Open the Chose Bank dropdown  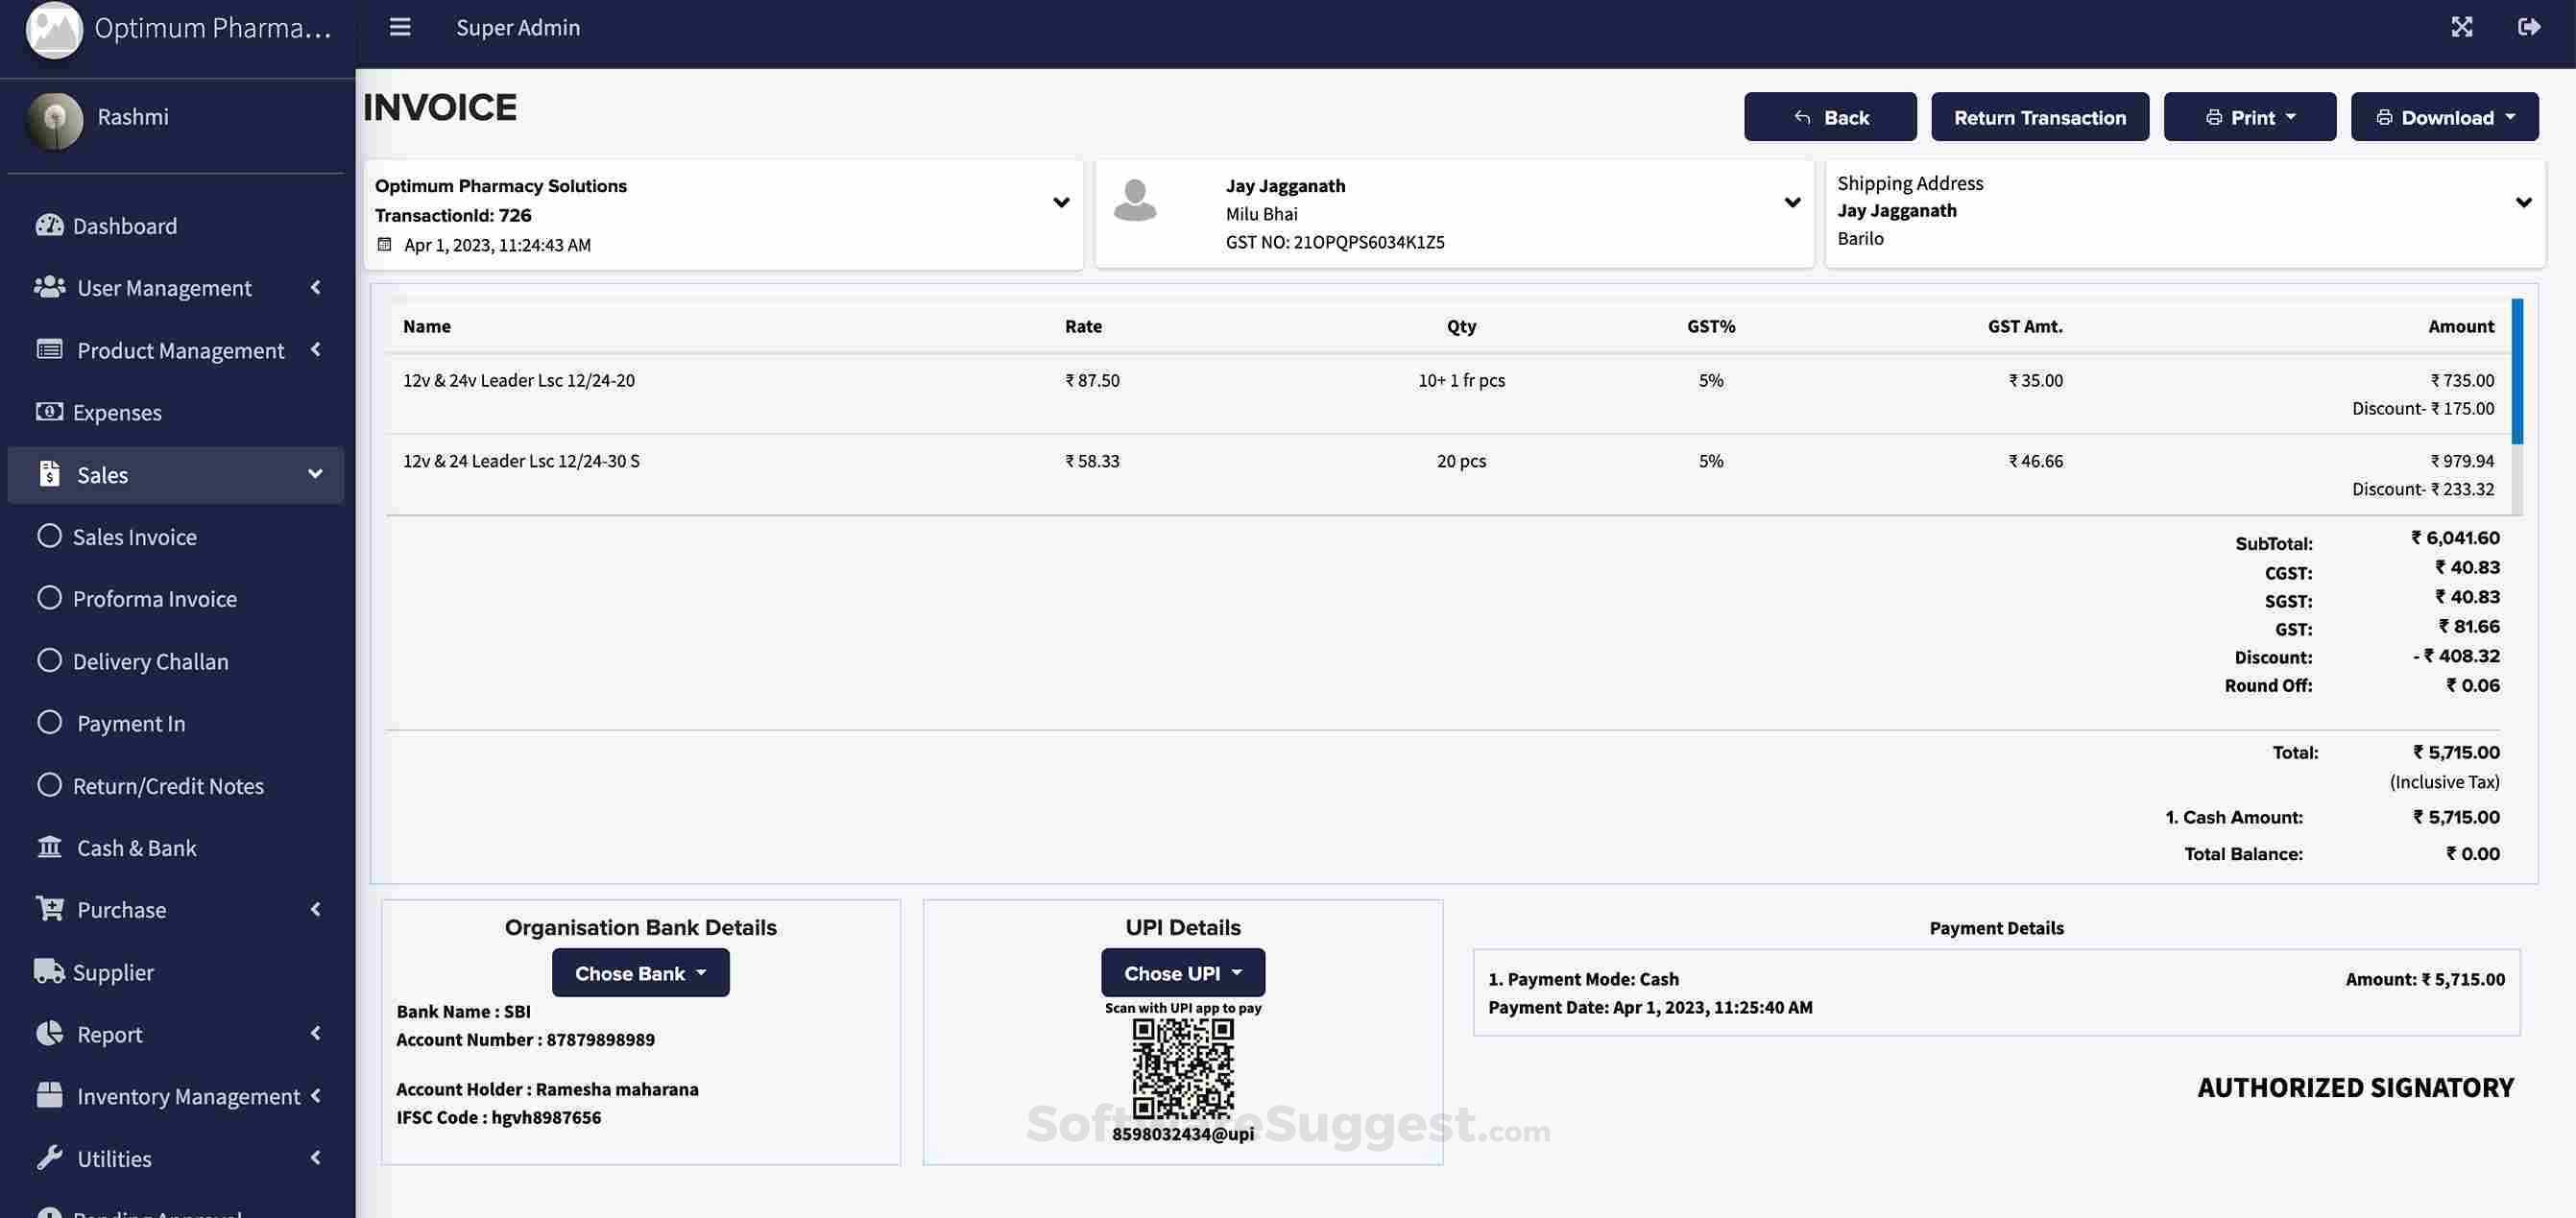coord(640,973)
